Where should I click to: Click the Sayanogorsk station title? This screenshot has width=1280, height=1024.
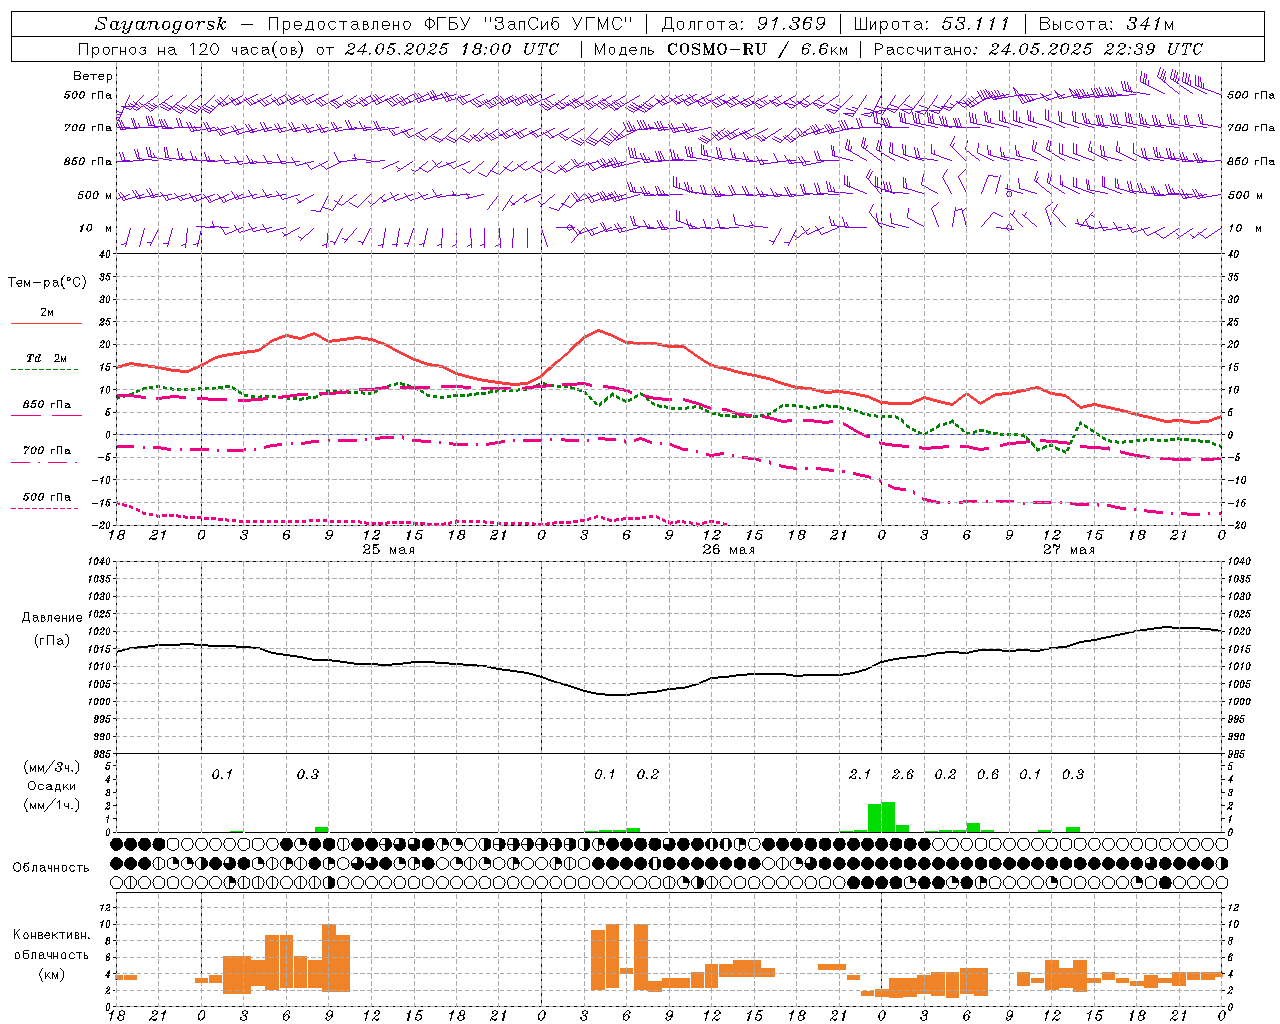tap(160, 24)
